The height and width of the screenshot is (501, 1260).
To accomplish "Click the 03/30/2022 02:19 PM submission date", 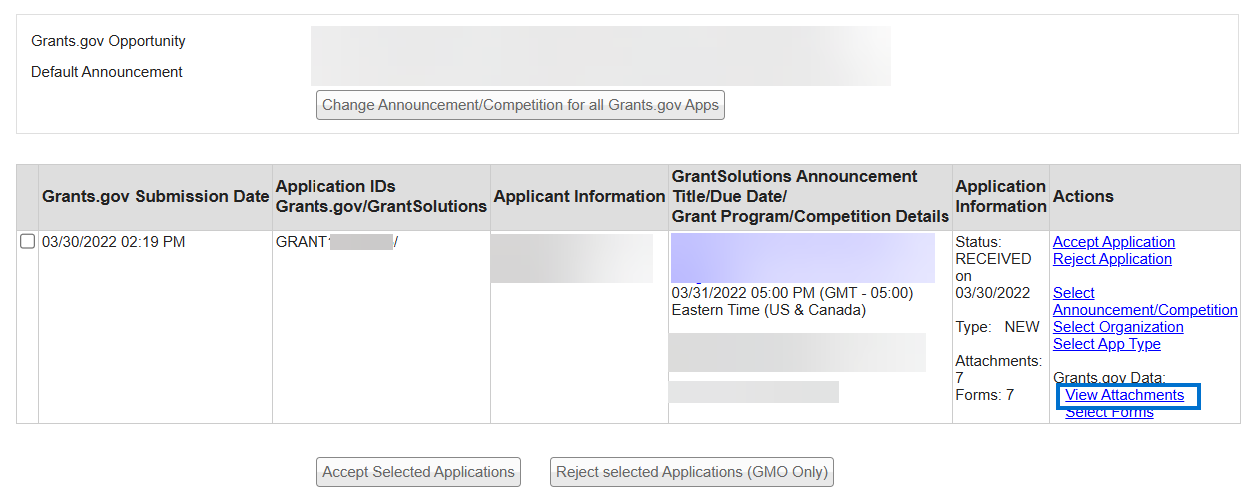I will click(x=113, y=242).
